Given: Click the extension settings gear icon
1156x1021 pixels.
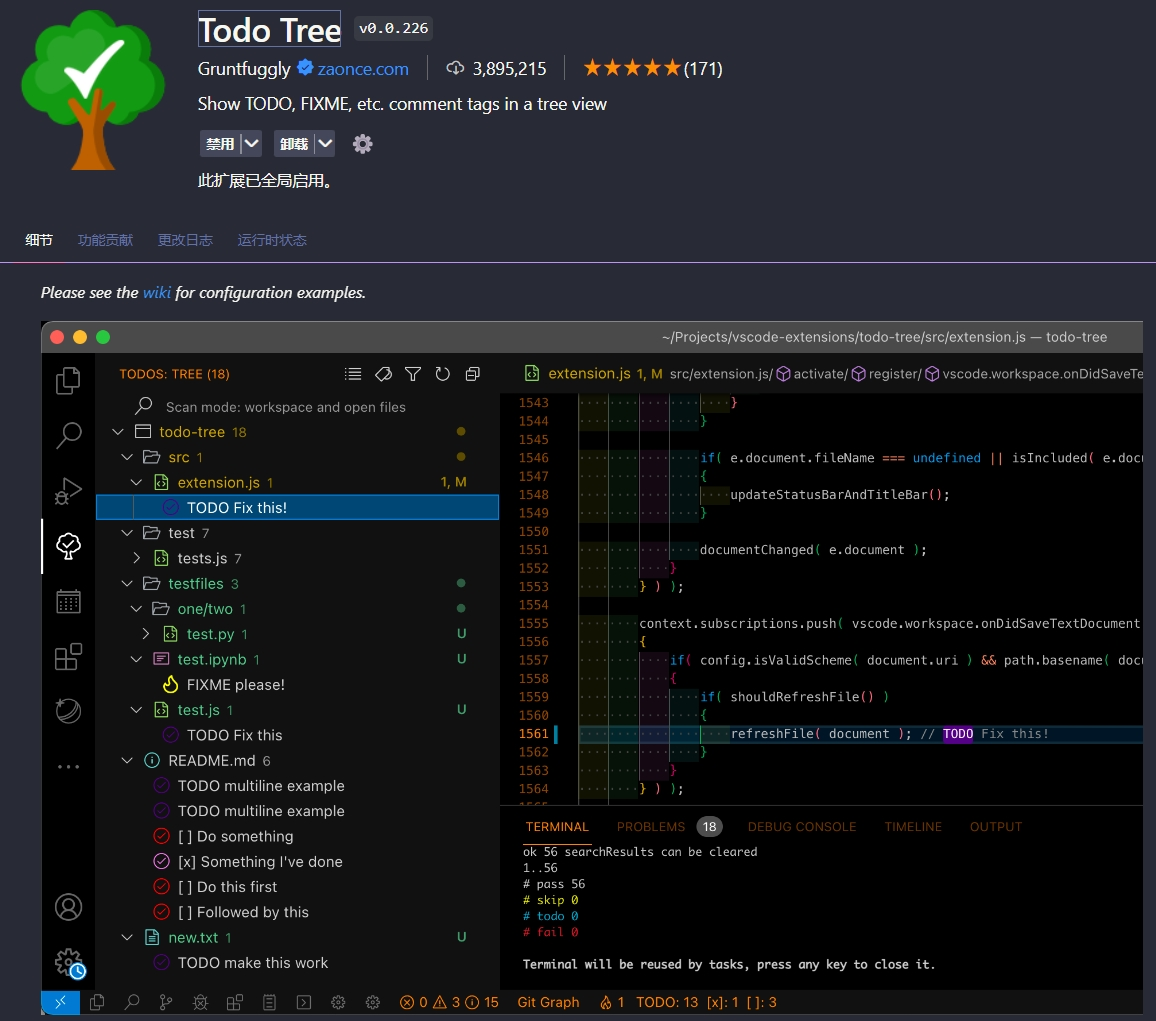Looking at the screenshot, I should click(x=362, y=144).
